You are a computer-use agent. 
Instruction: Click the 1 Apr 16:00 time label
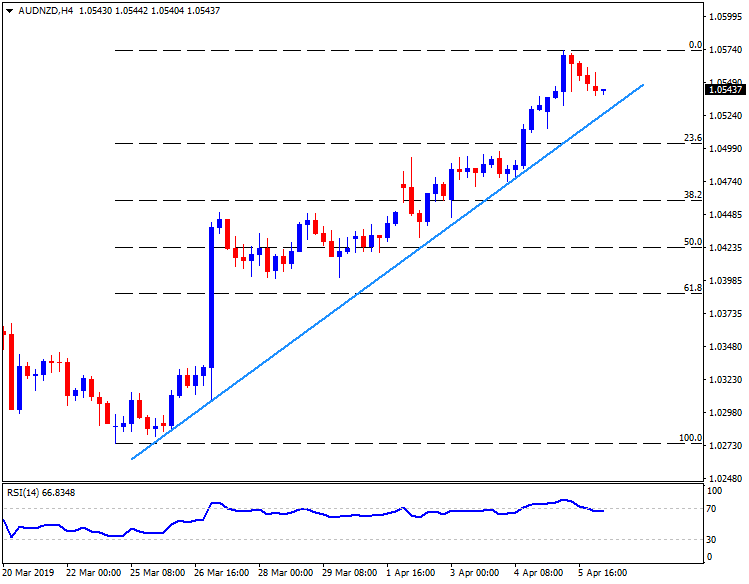pyautogui.click(x=411, y=573)
